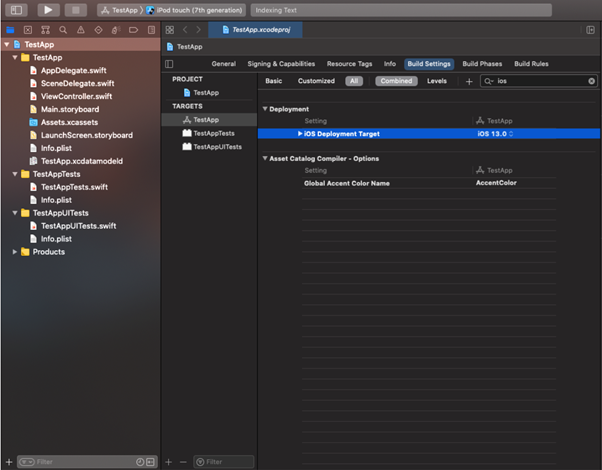Viewport: 602px width, 470px height.
Task: Add an editor on the right
Action: [590, 30]
